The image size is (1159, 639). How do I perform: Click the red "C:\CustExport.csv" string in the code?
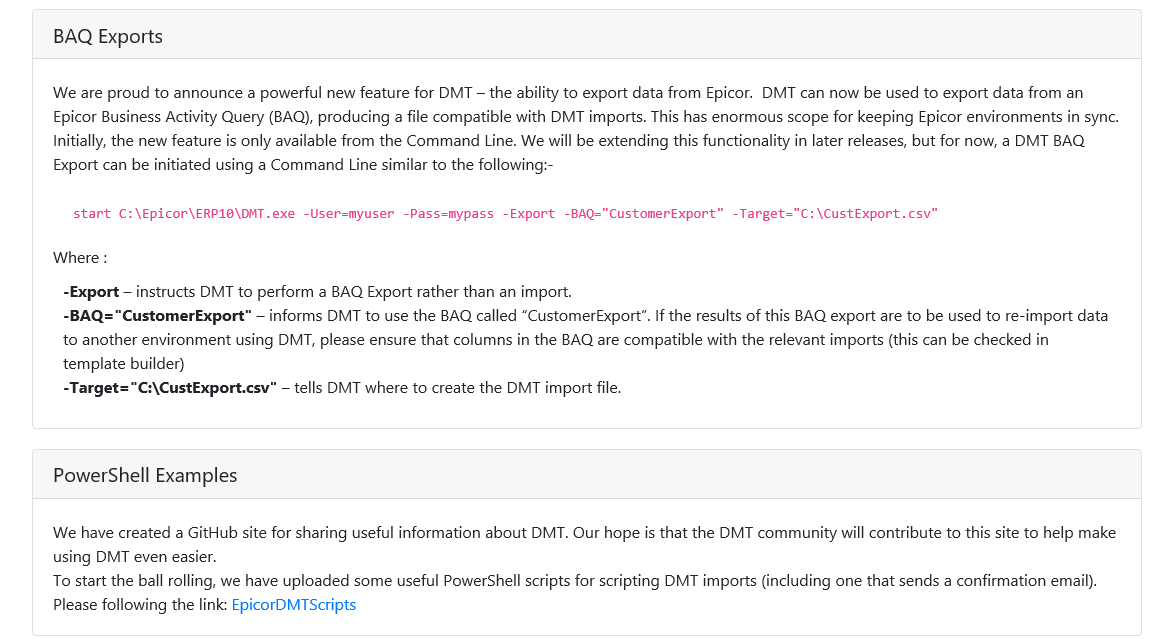[x=866, y=214]
